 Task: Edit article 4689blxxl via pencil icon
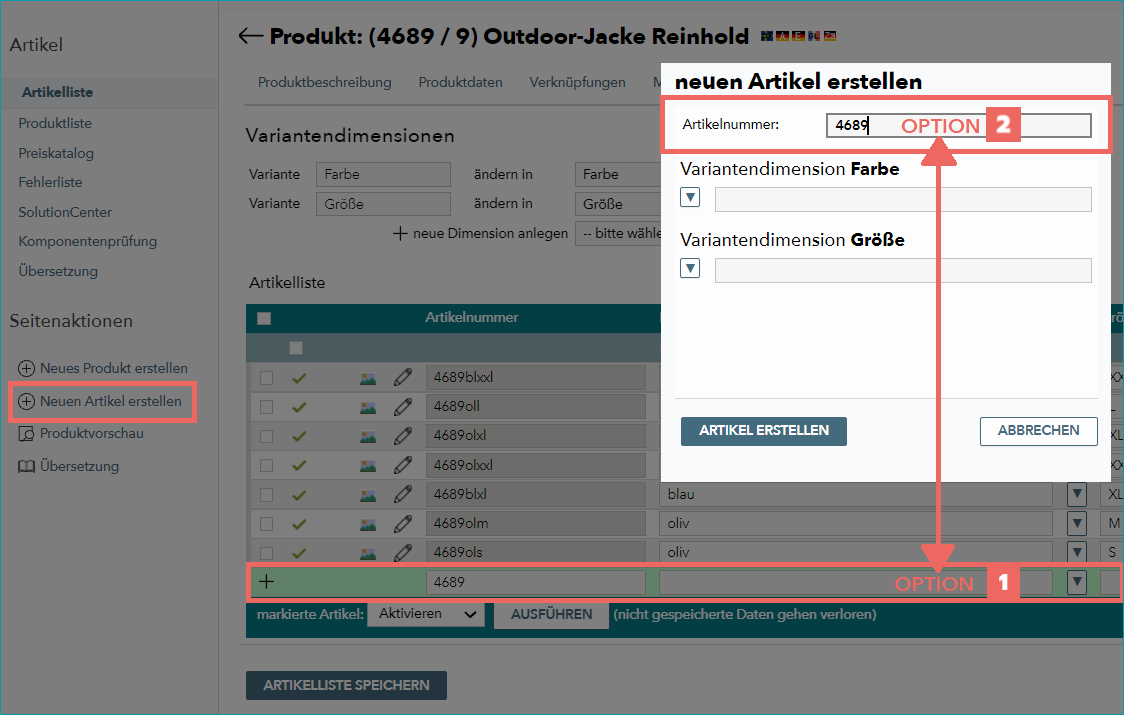(x=403, y=377)
